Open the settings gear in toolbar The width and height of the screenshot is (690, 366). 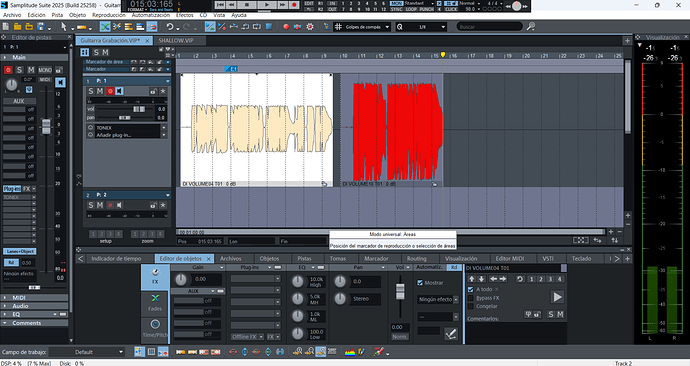[310, 27]
